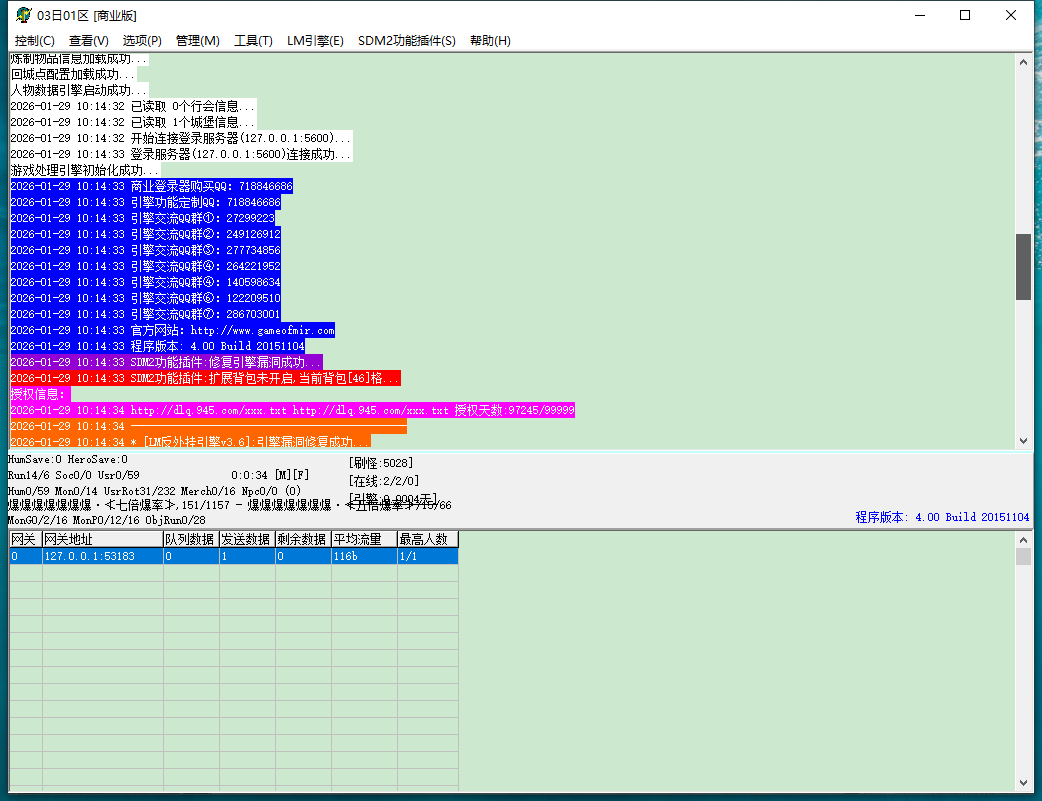This screenshot has height=801, width=1042.
Task: Click the app icon in the title bar
Action: (x=24, y=15)
